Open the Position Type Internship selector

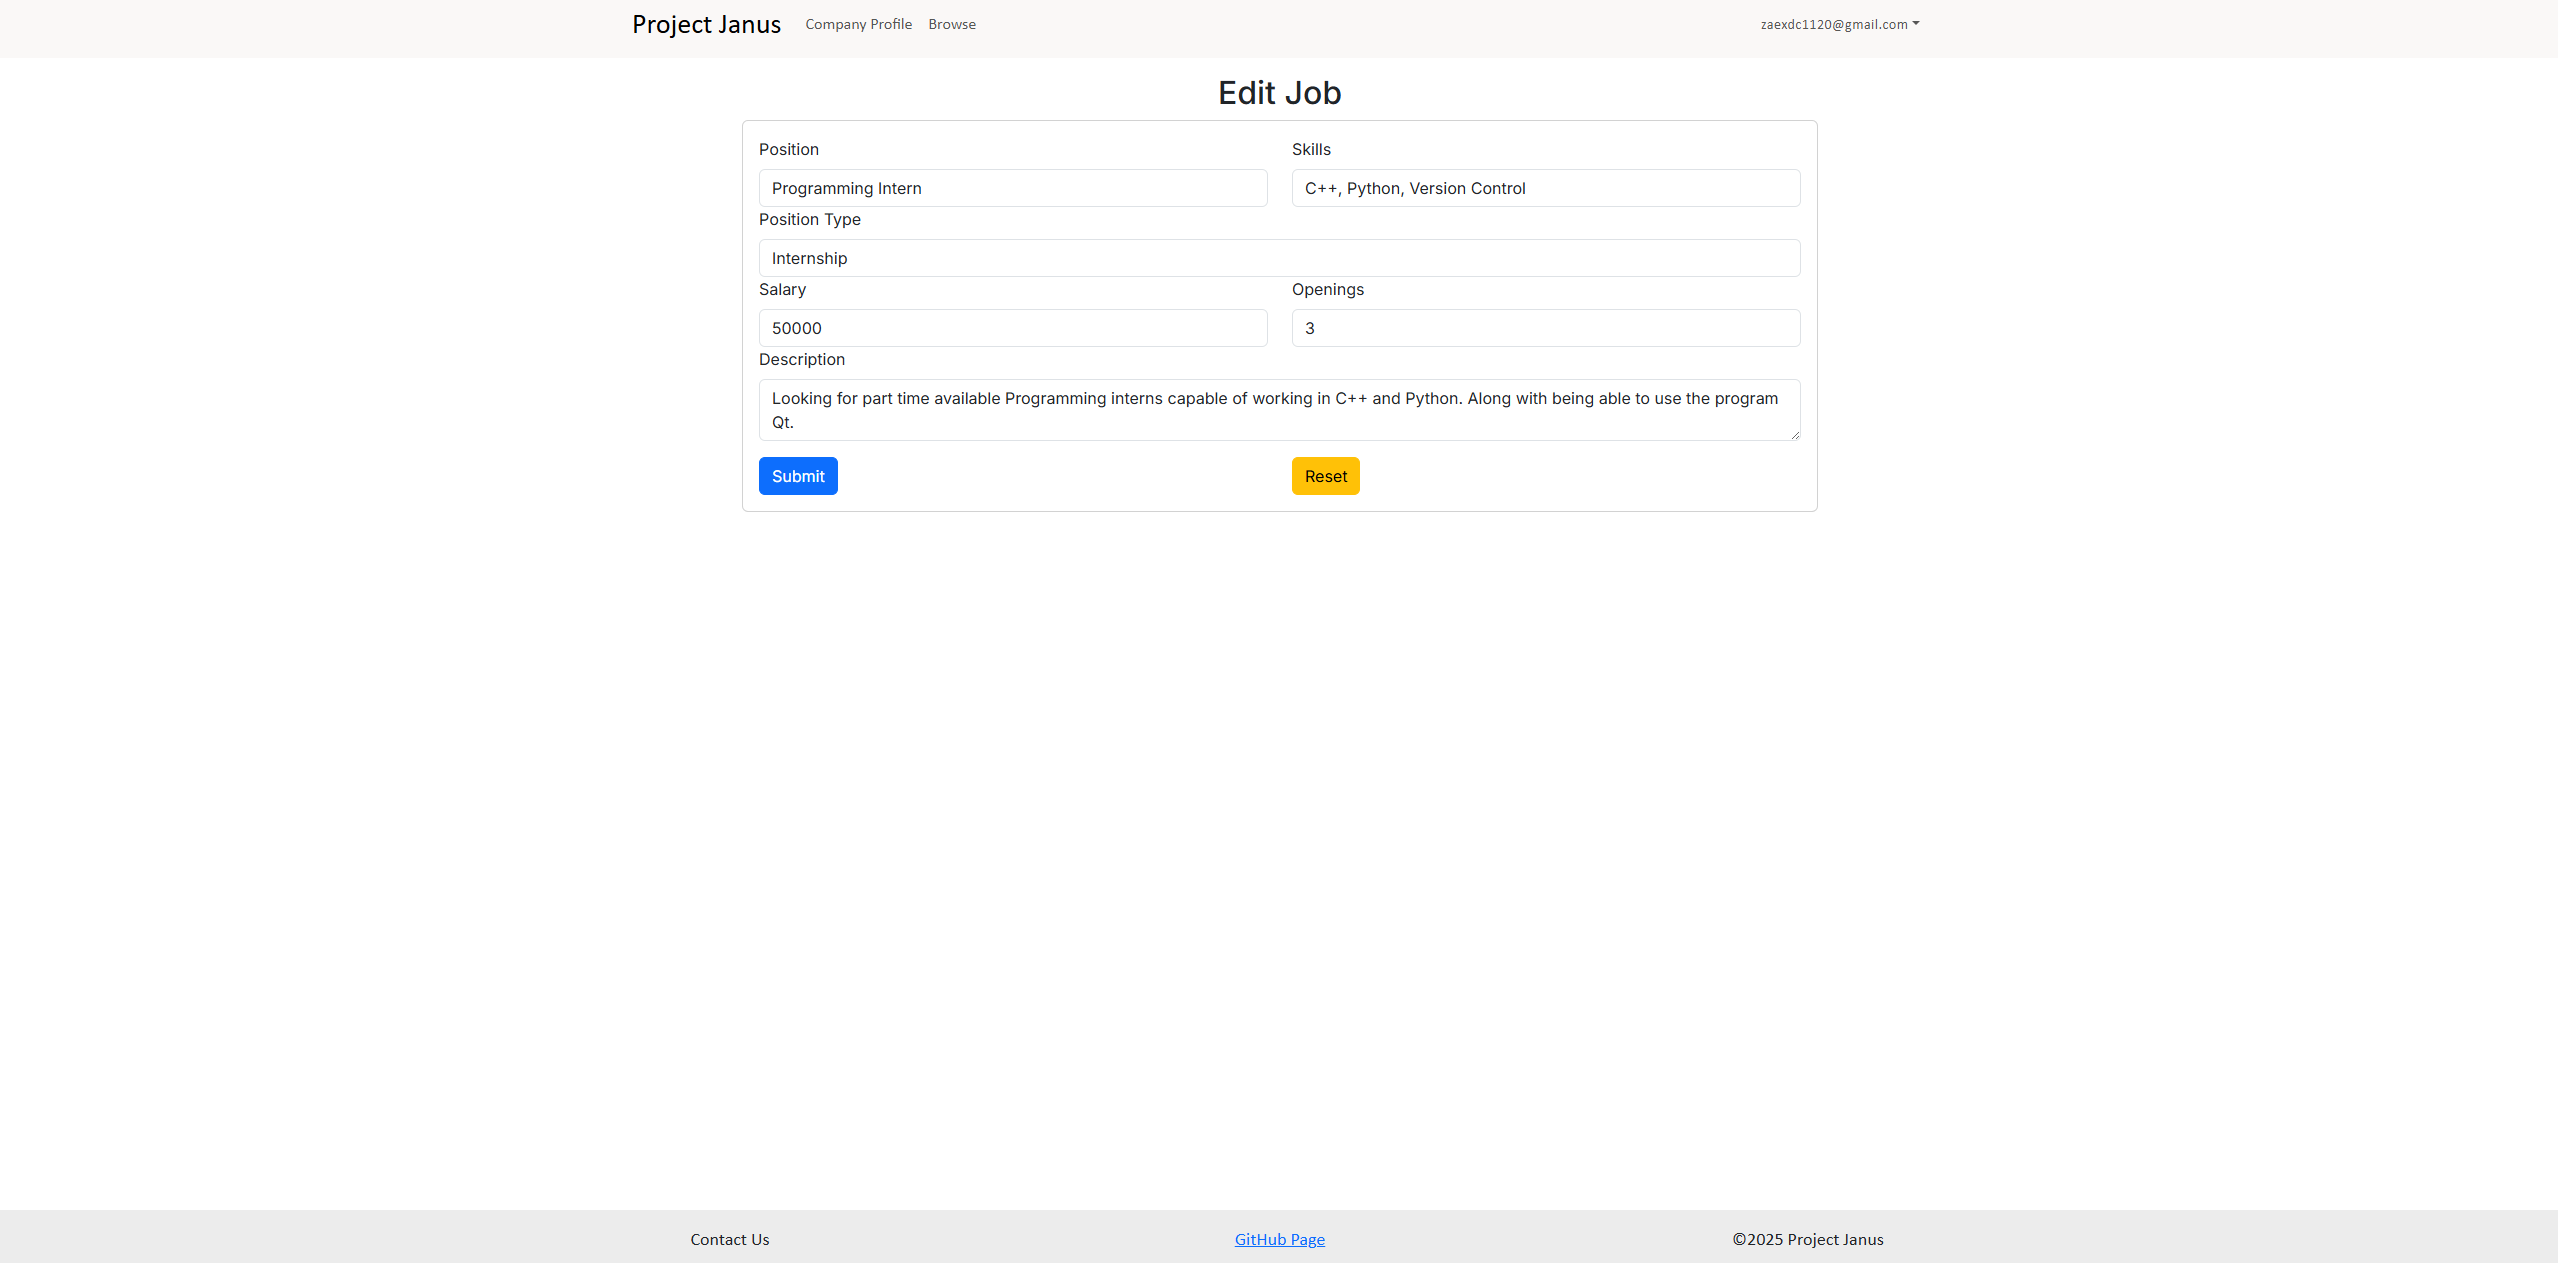[1278, 258]
